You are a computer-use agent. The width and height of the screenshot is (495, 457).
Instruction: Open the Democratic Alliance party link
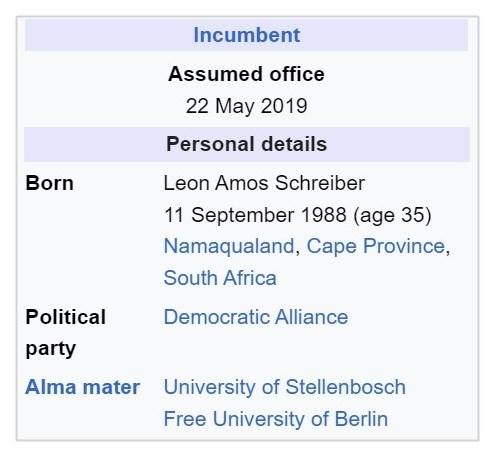(x=256, y=317)
